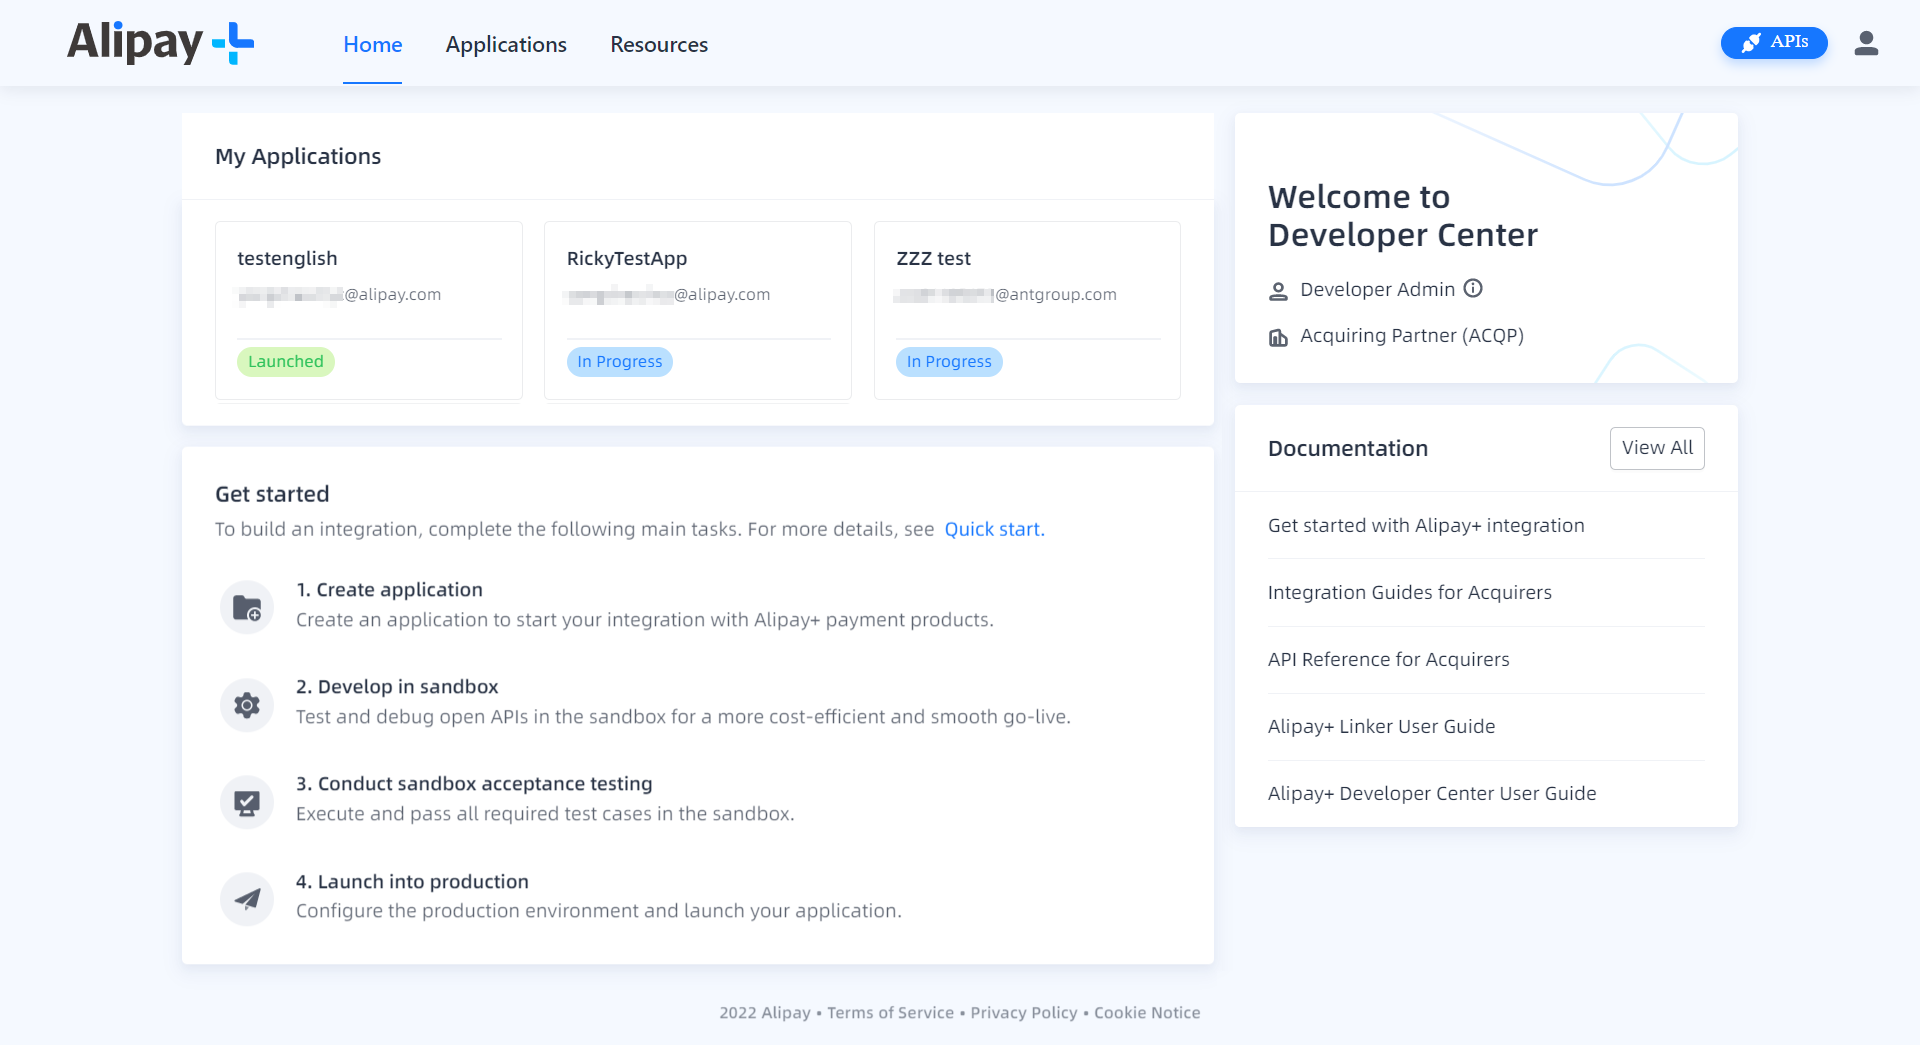The height and width of the screenshot is (1045, 1920).
Task: Open Integration Guides for Acquirers
Action: (x=1410, y=592)
